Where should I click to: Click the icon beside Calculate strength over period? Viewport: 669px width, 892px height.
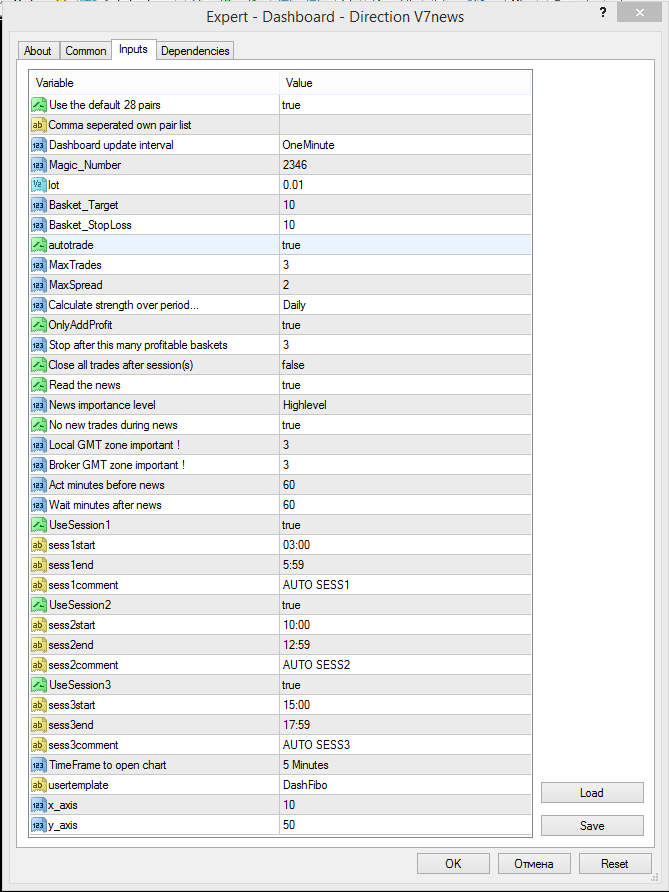tap(39, 305)
